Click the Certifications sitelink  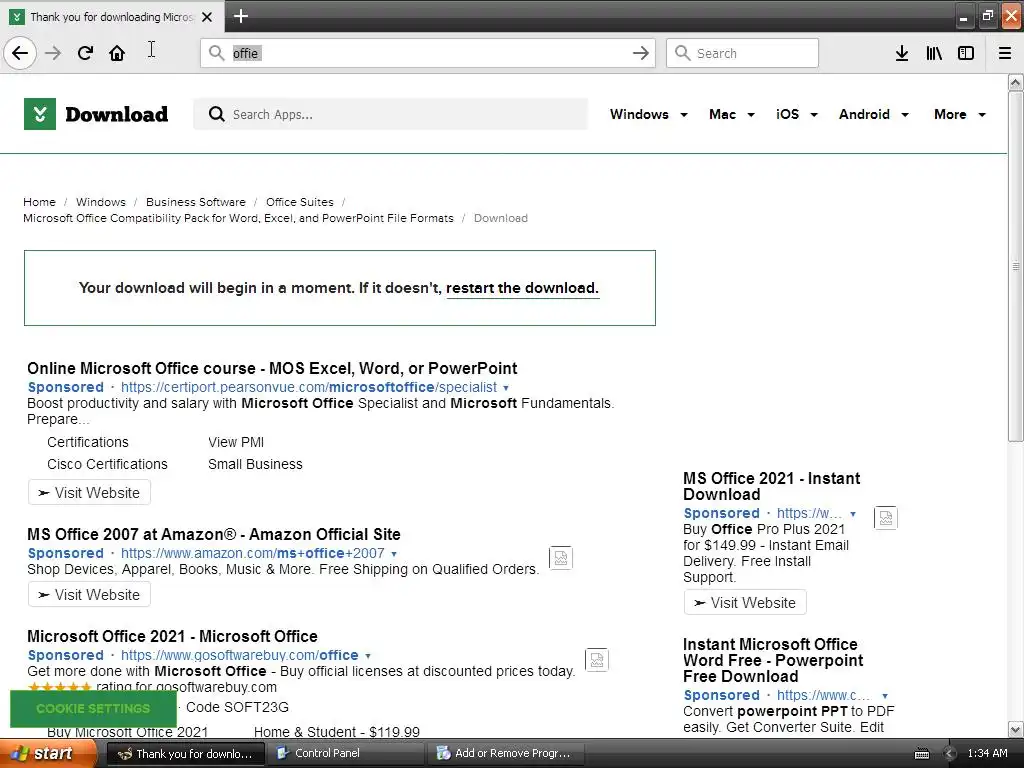[x=88, y=442]
